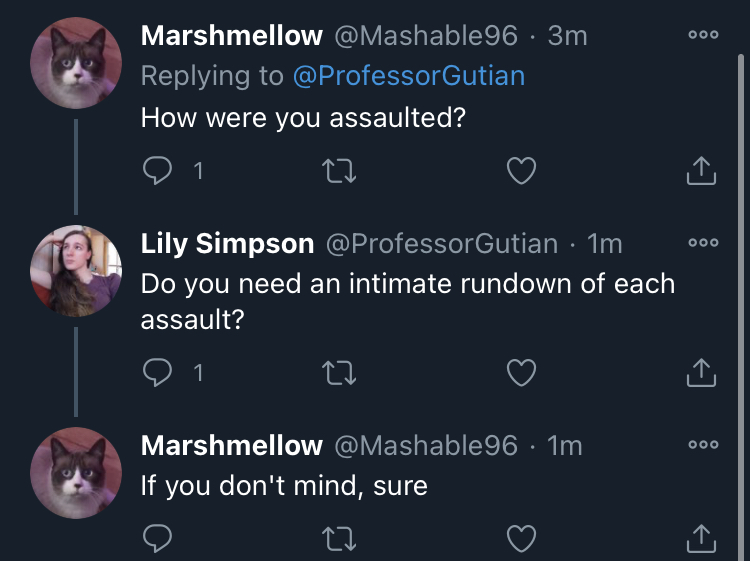Viewport: 750px width, 561px height.
Task: Like "If you don't mind, sure" tweet
Action: 521,539
